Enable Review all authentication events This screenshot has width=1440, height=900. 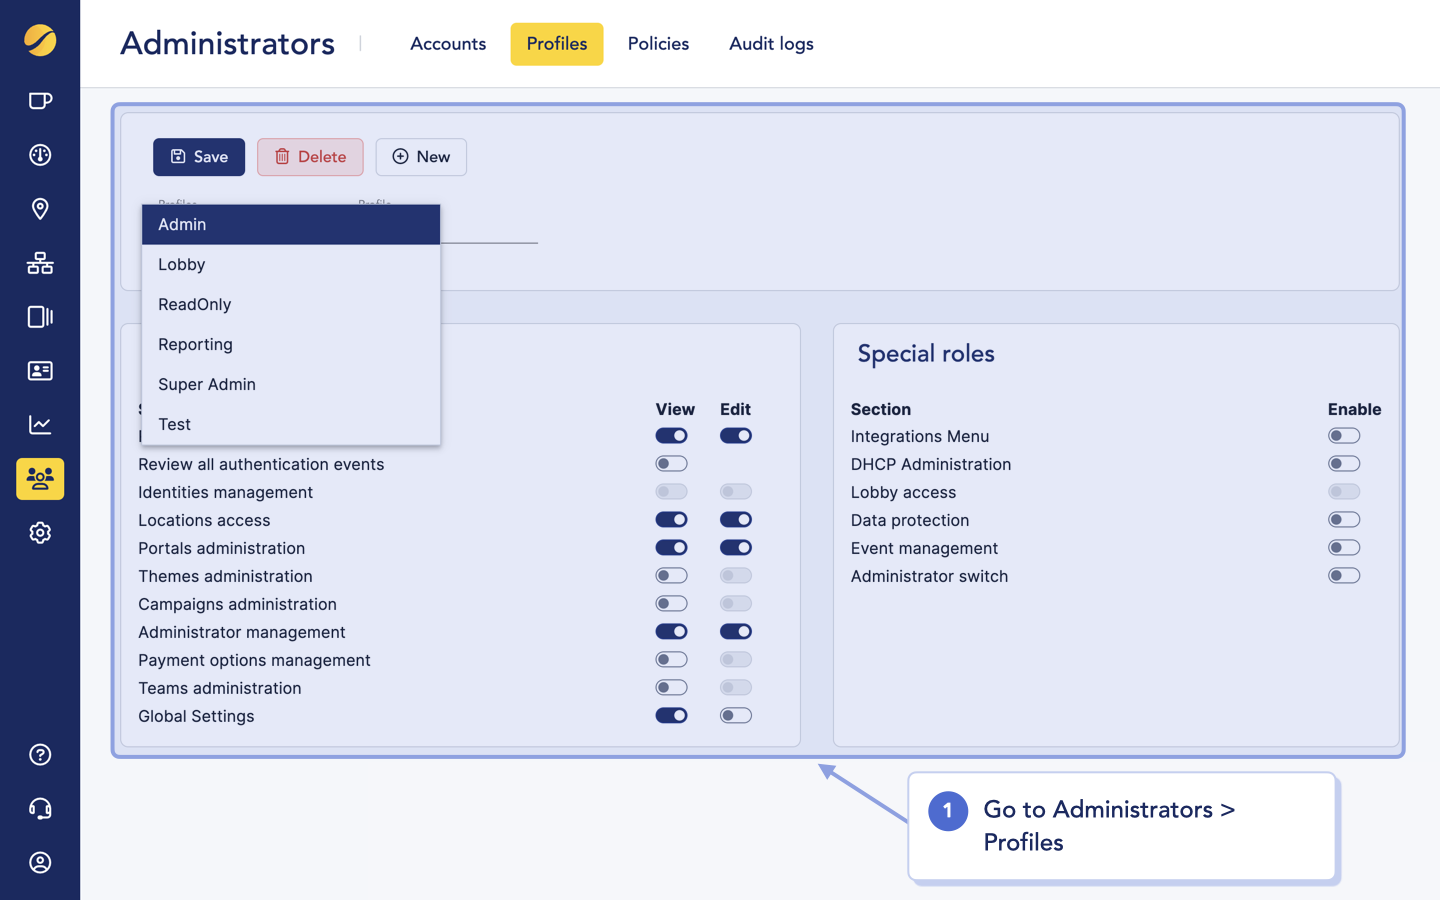(671, 463)
